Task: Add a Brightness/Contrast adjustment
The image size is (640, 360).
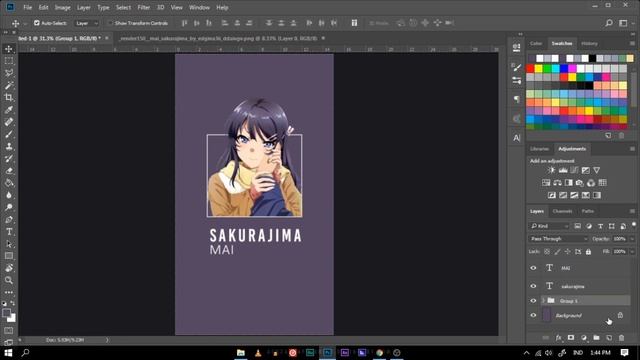Action: [x=551, y=170]
